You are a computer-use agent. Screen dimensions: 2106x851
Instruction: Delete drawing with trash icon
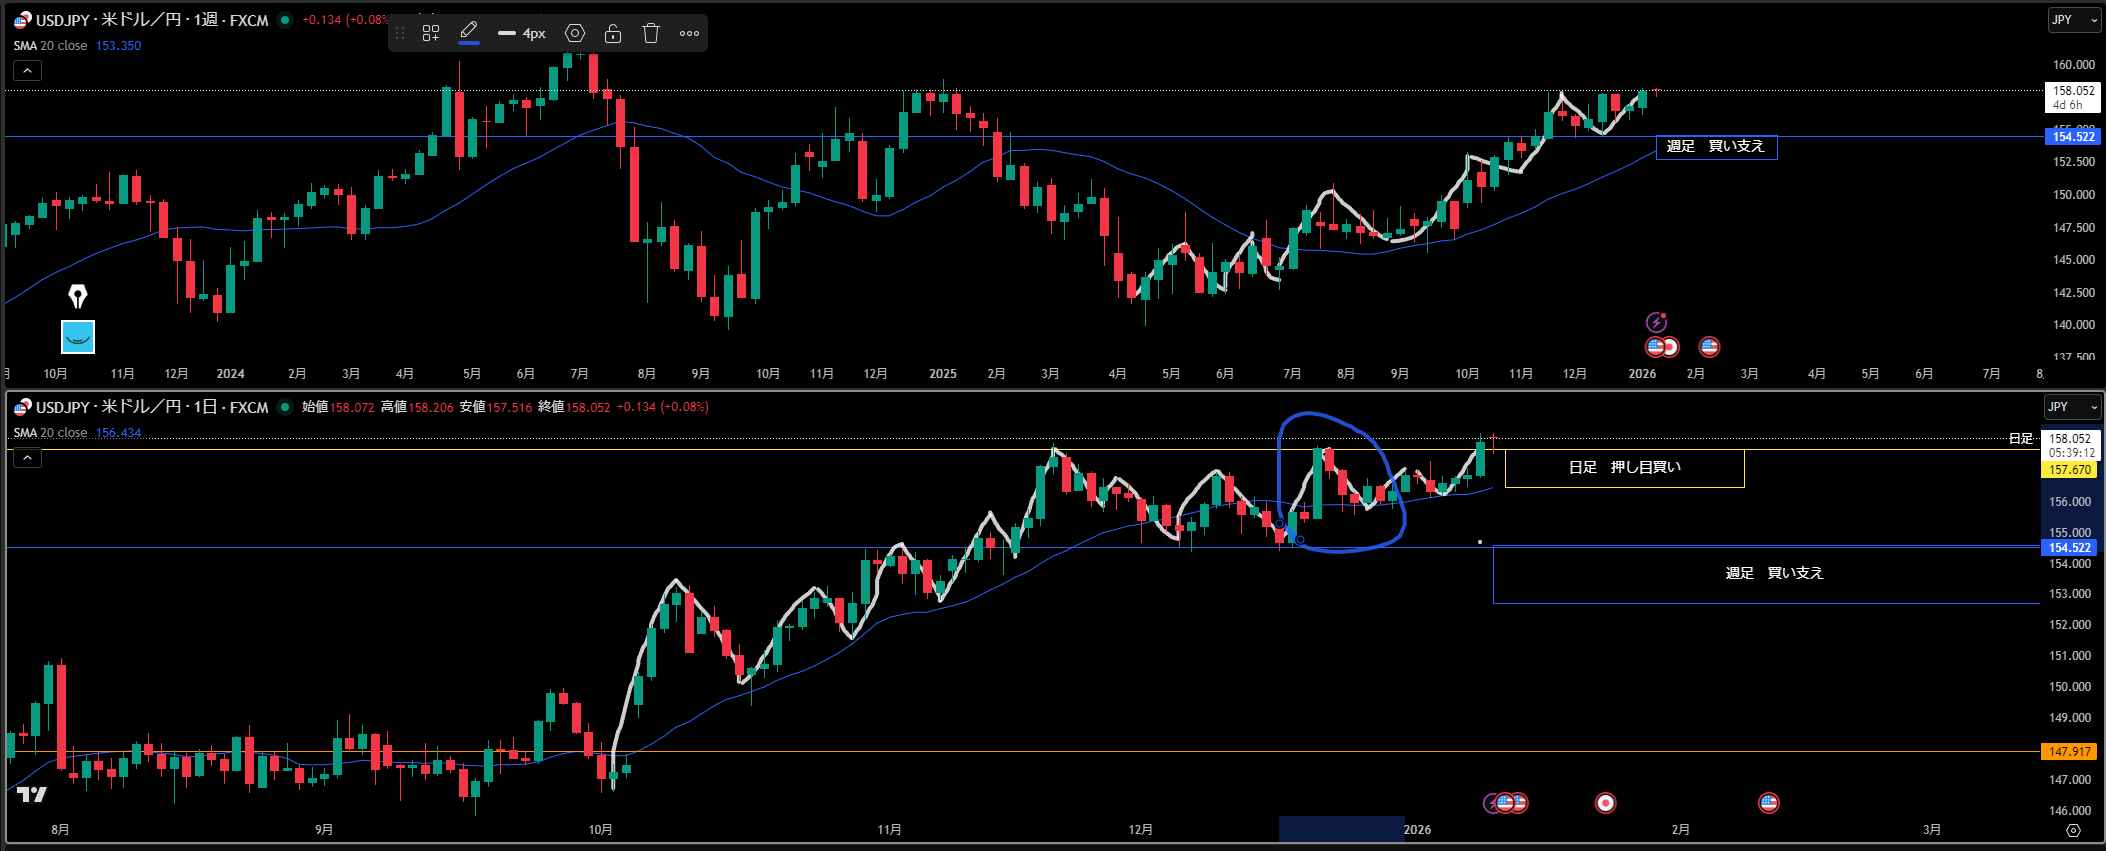[x=651, y=33]
